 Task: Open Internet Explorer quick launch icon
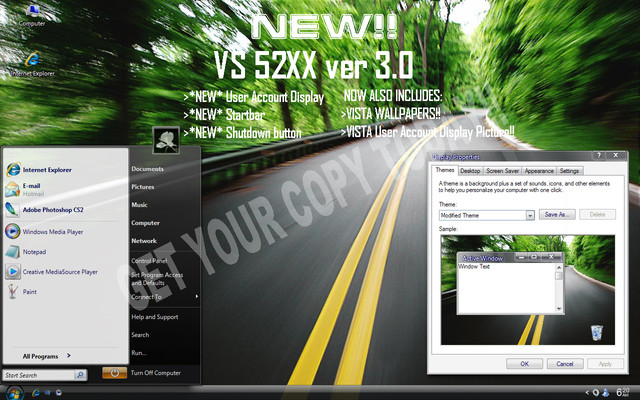click(x=36, y=392)
